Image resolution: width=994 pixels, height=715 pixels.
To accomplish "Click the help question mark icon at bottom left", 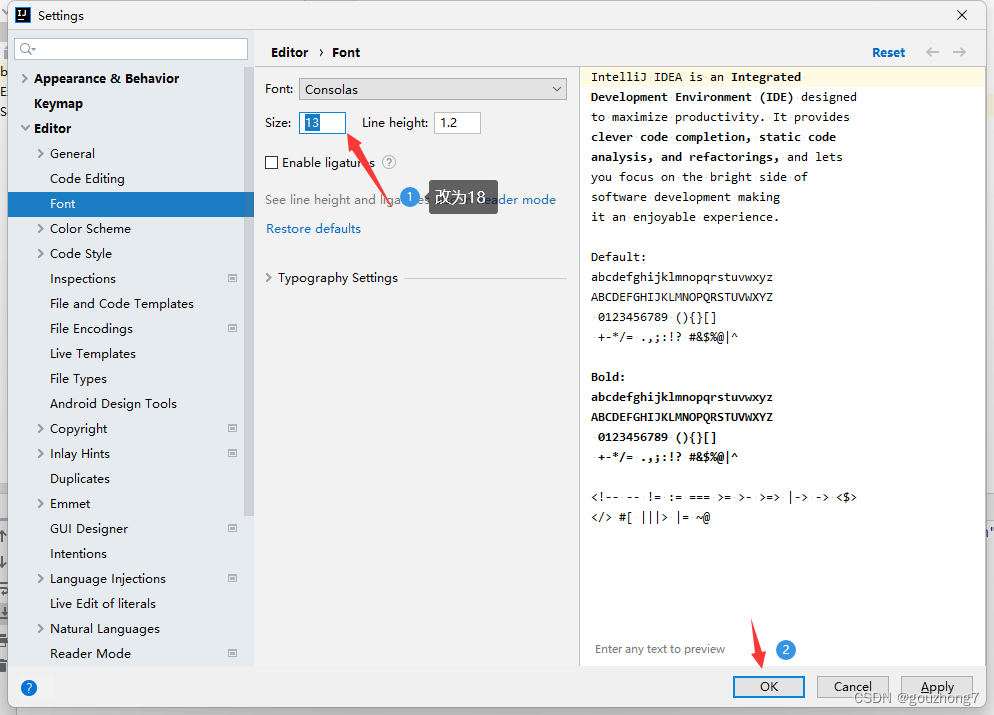I will point(29,688).
